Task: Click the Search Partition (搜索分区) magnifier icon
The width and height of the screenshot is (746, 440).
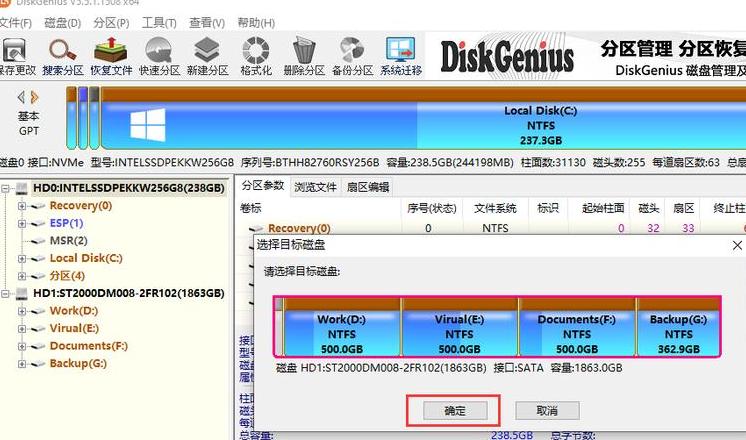Action: click(x=63, y=51)
